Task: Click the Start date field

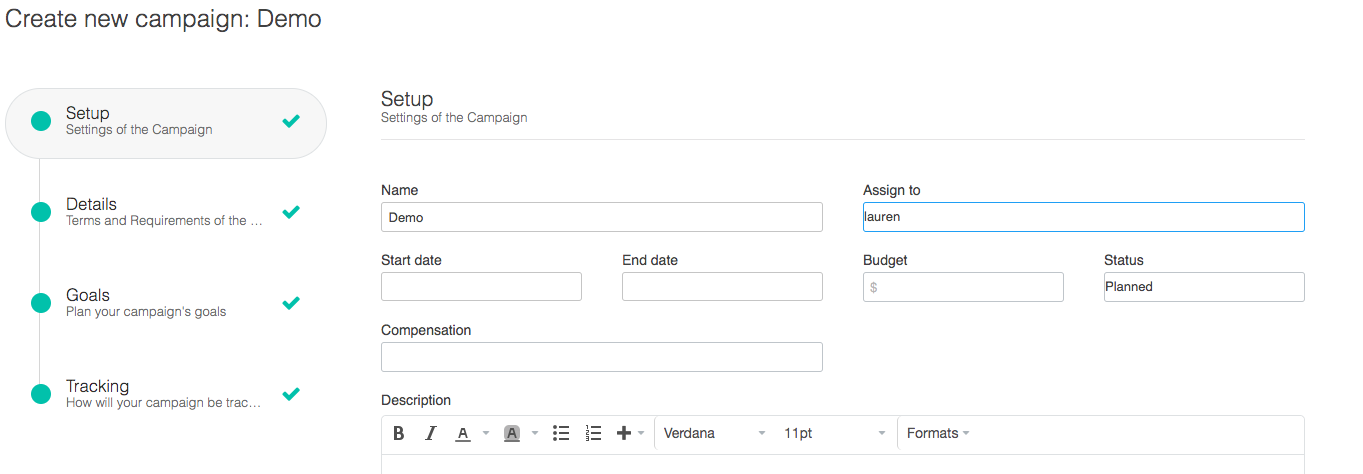Action: (x=481, y=287)
